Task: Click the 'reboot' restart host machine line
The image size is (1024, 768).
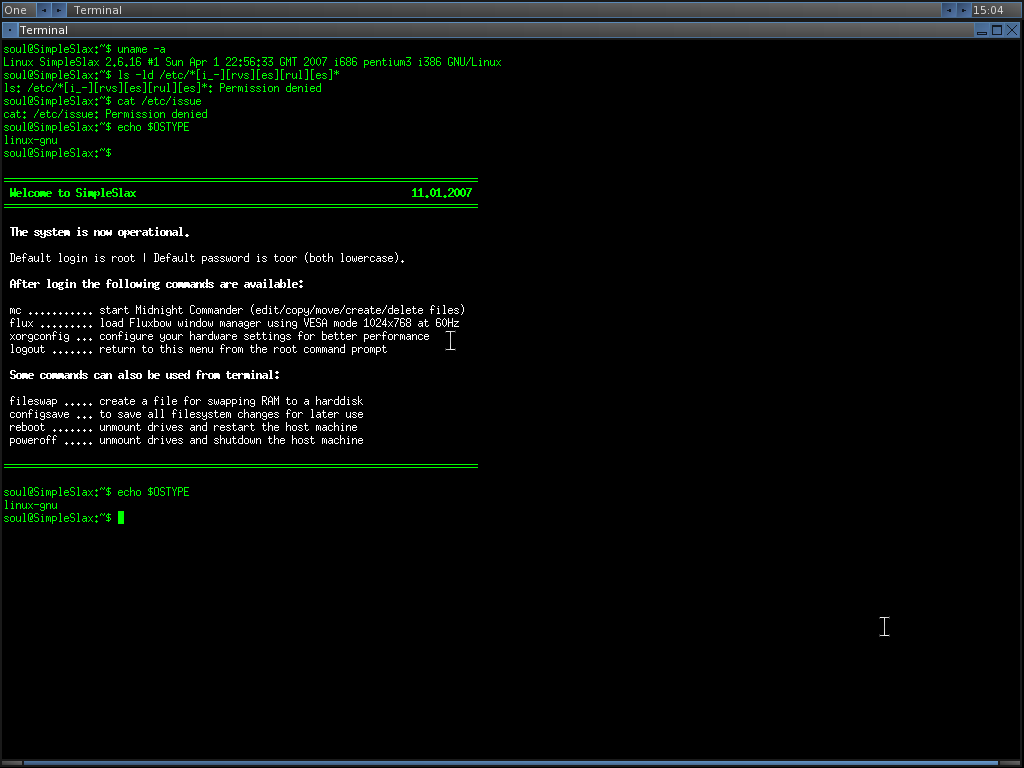Action: 184,427
